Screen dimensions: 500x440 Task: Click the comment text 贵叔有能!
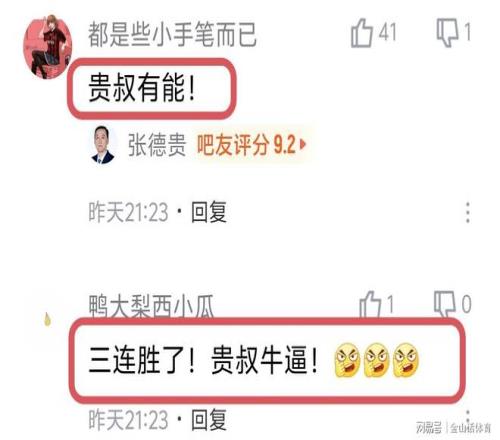pyautogui.click(x=141, y=88)
